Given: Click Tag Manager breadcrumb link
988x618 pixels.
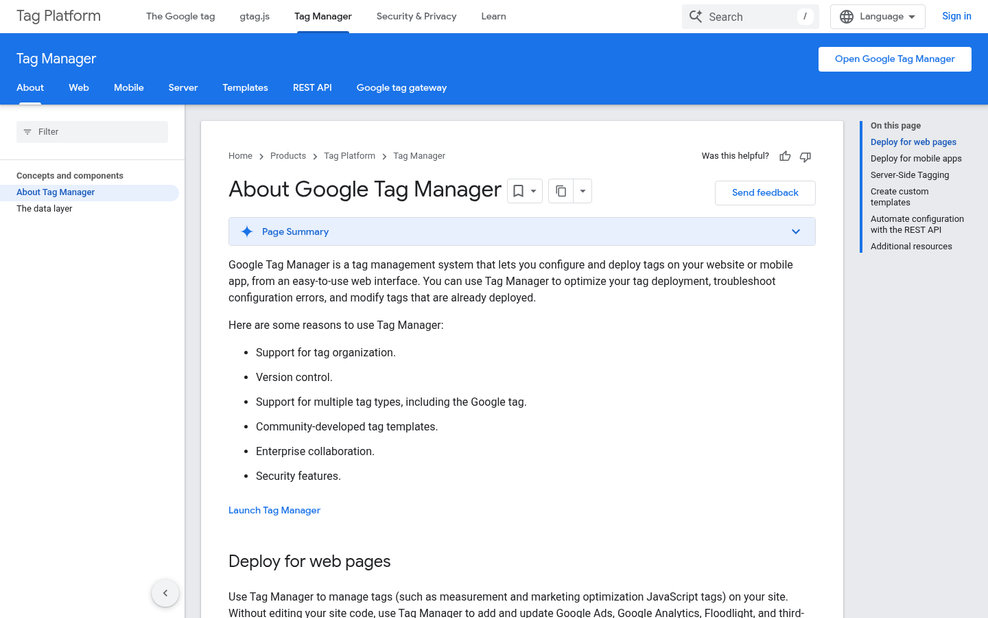Looking at the screenshot, I should click(419, 156).
